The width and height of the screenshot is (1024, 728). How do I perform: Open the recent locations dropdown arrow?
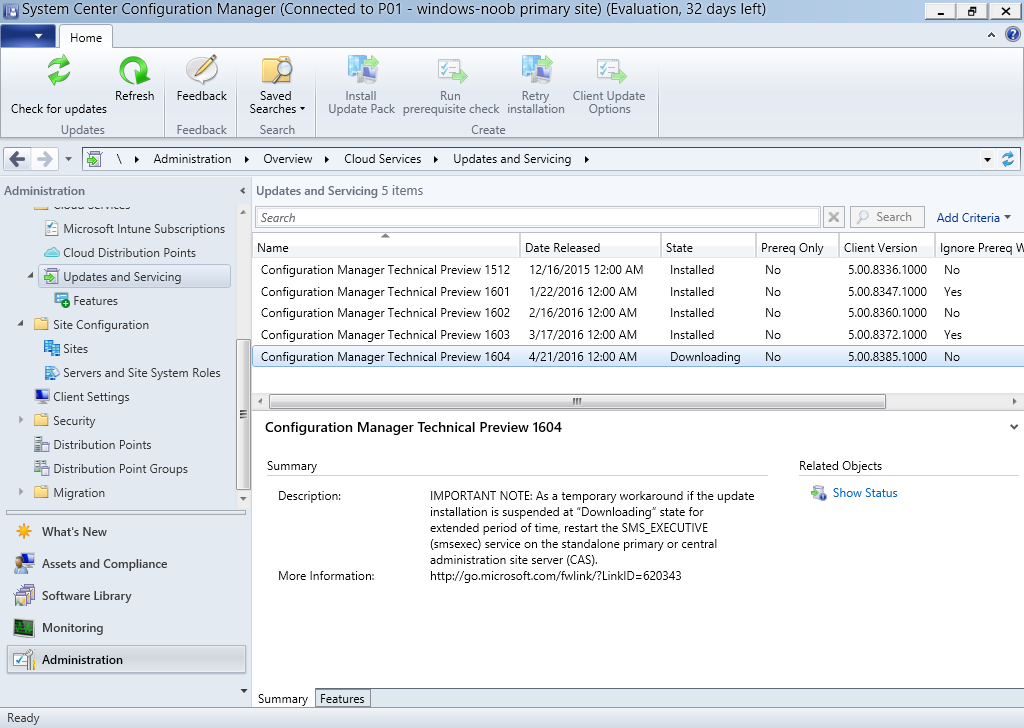coord(68,159)
